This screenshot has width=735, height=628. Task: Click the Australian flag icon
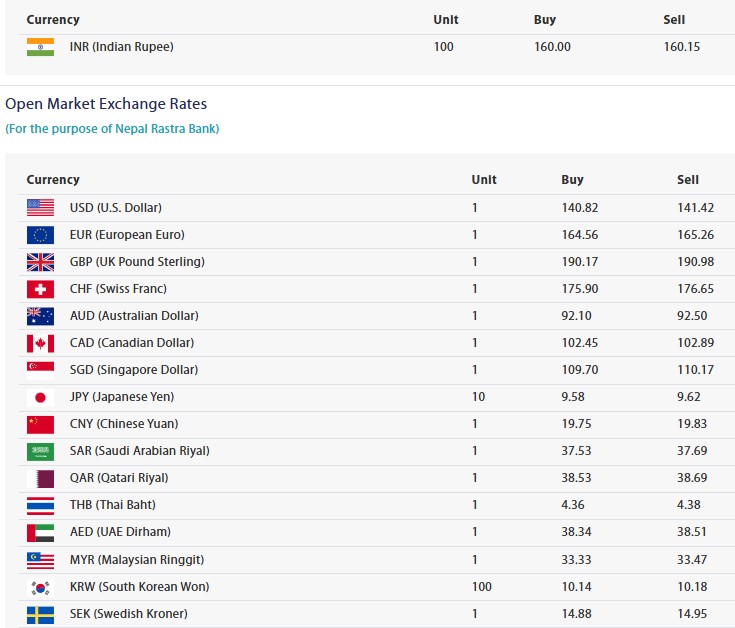40,316
